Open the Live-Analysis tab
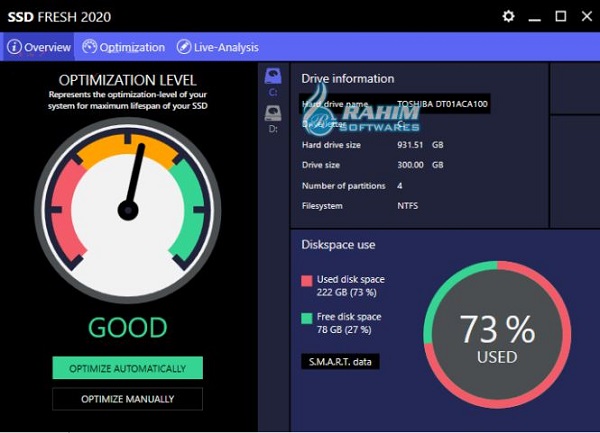The width and height of the screenshot is (600, 433). pos(217,47)
